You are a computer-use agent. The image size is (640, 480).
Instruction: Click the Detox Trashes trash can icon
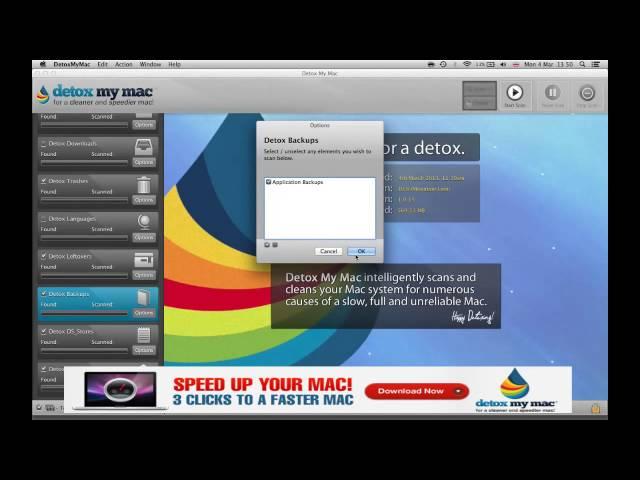coord(144,184)
